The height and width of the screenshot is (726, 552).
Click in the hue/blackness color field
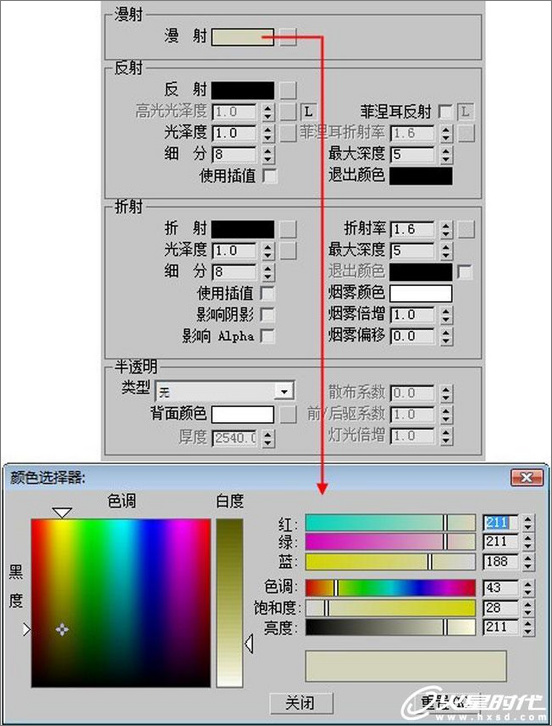point(121,603)
